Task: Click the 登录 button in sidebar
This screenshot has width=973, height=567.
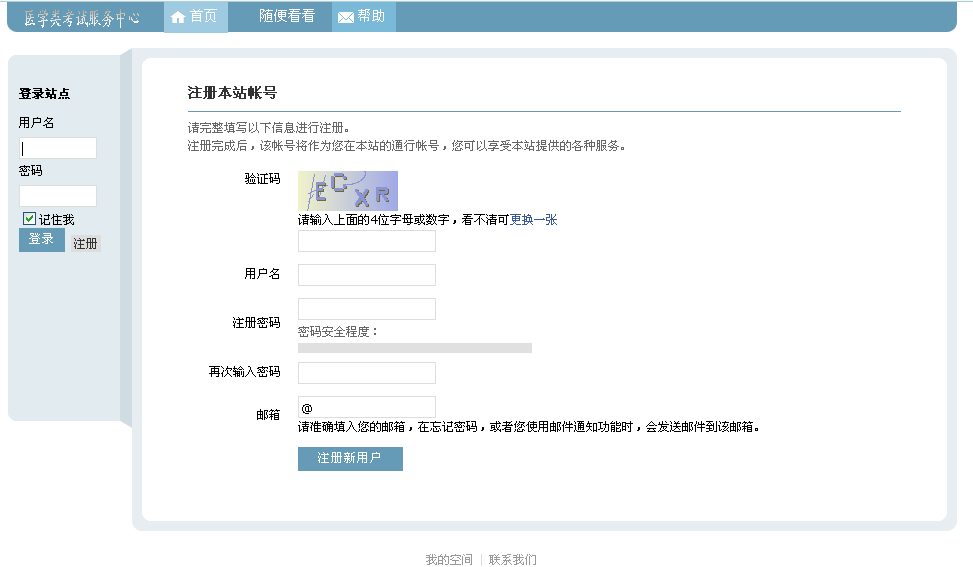Action: point(42,239)
